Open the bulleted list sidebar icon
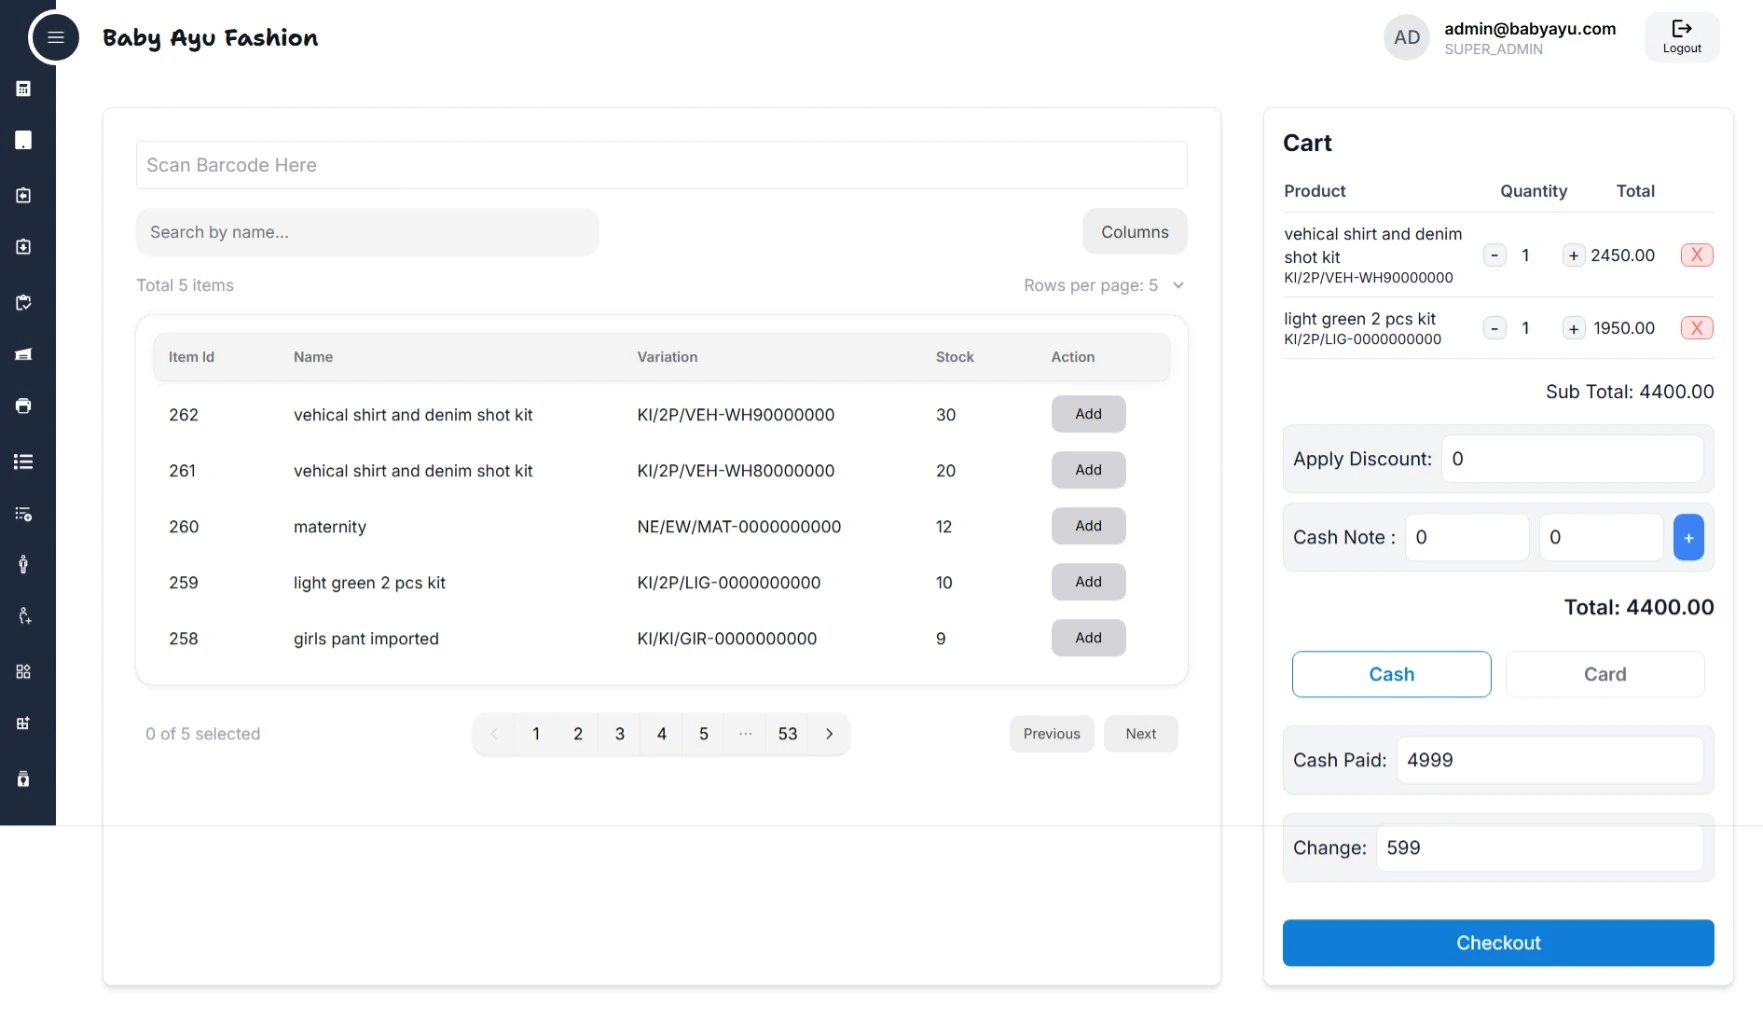1763x1027 pixels. pos(23,461)
